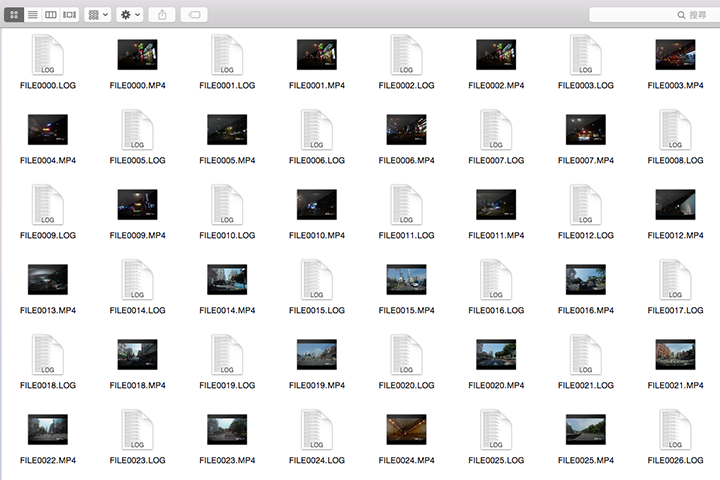Switch to icon view mode
Image resolution: width=720 pixels, height=480 pixels.
14,15
